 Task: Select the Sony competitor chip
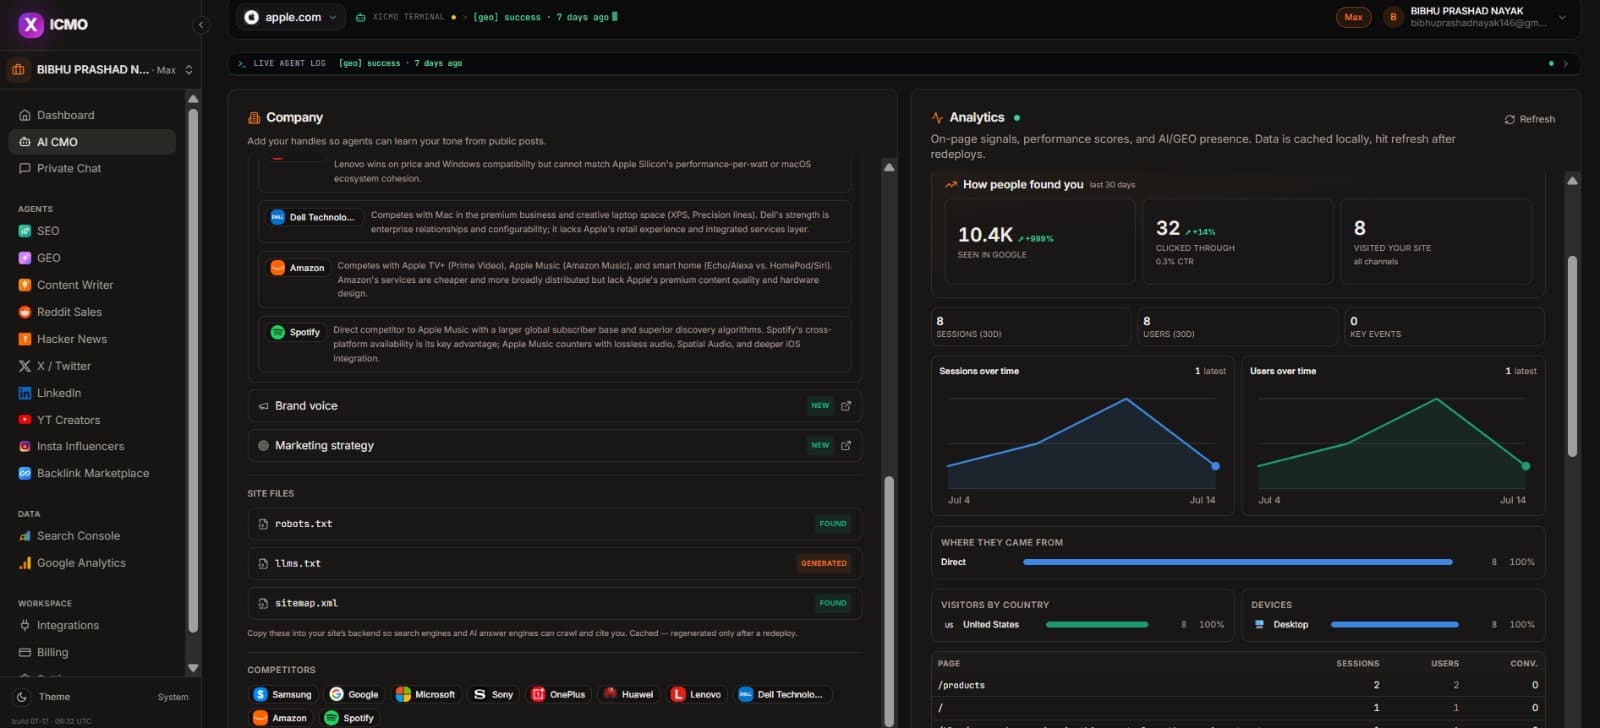click(x=494, y=694)
